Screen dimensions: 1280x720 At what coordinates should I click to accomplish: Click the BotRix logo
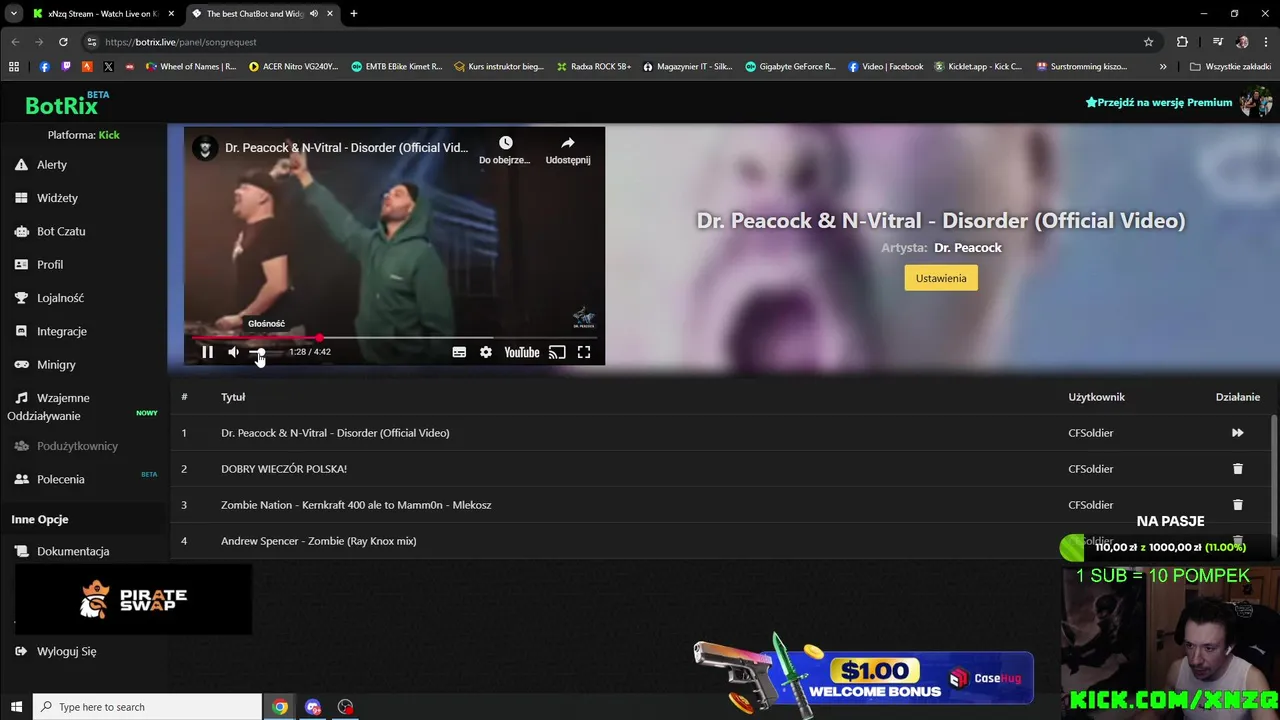[62, 105]
